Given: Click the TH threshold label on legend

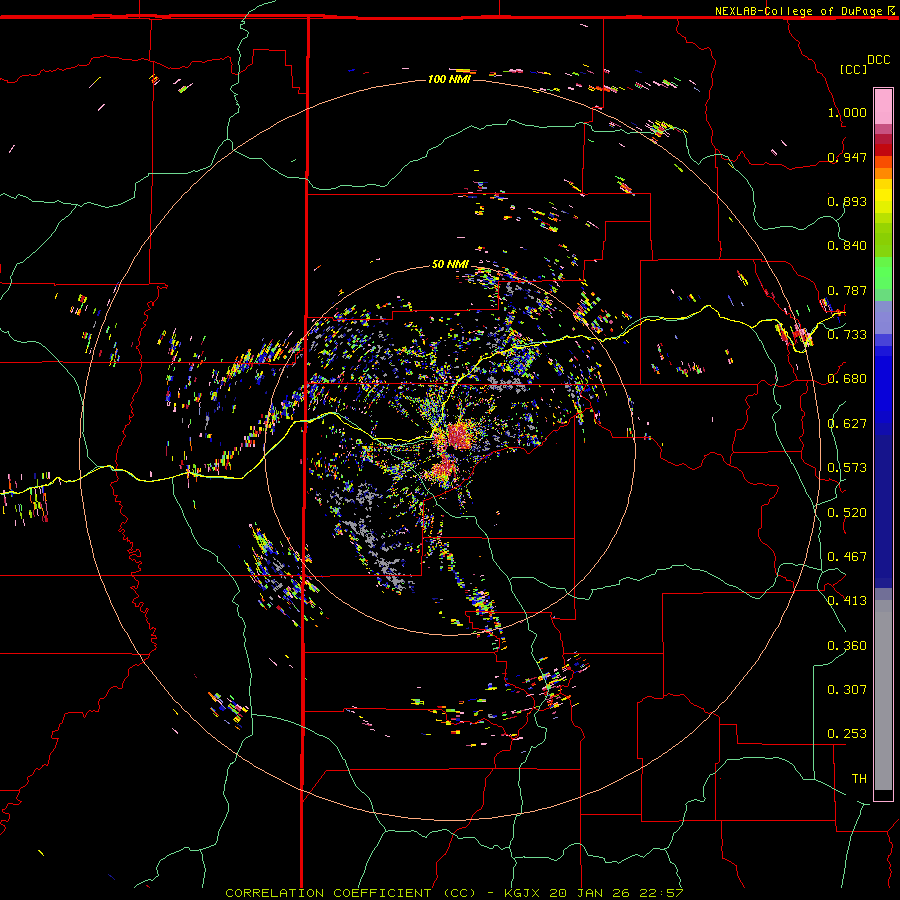Looking at the screenshot, I should (x=859, y=778).
